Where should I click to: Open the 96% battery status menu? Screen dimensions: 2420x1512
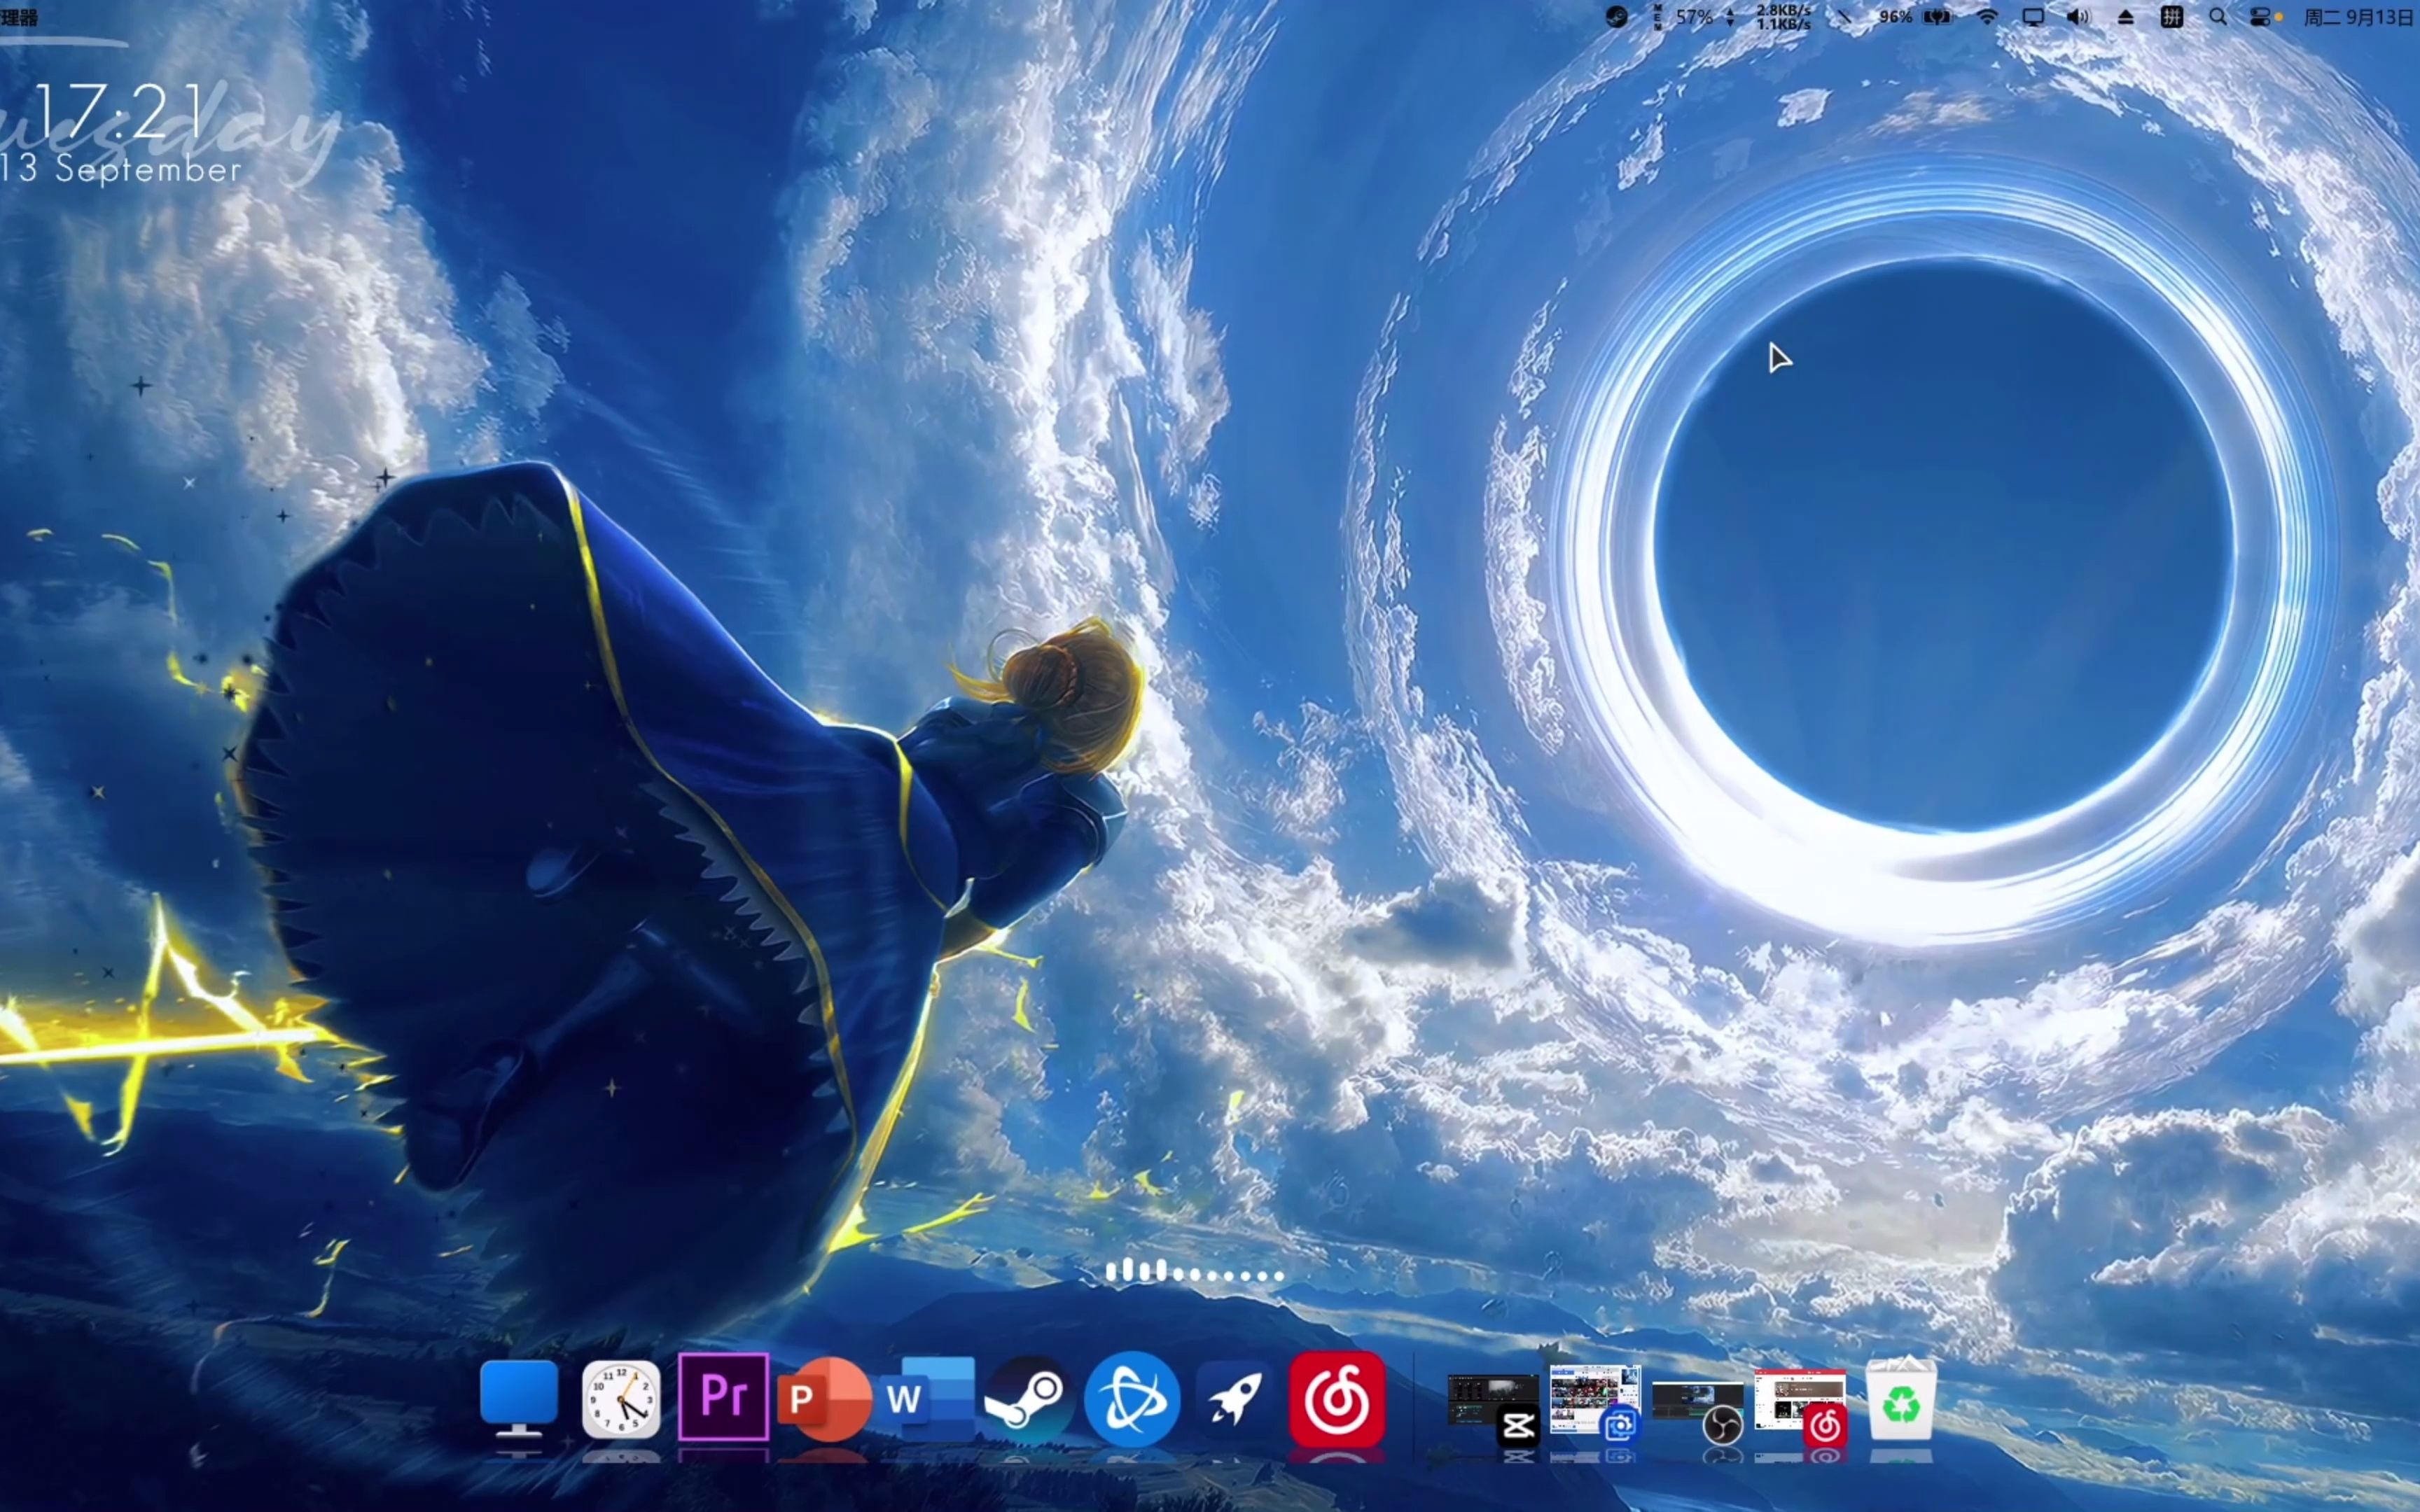1915,17
